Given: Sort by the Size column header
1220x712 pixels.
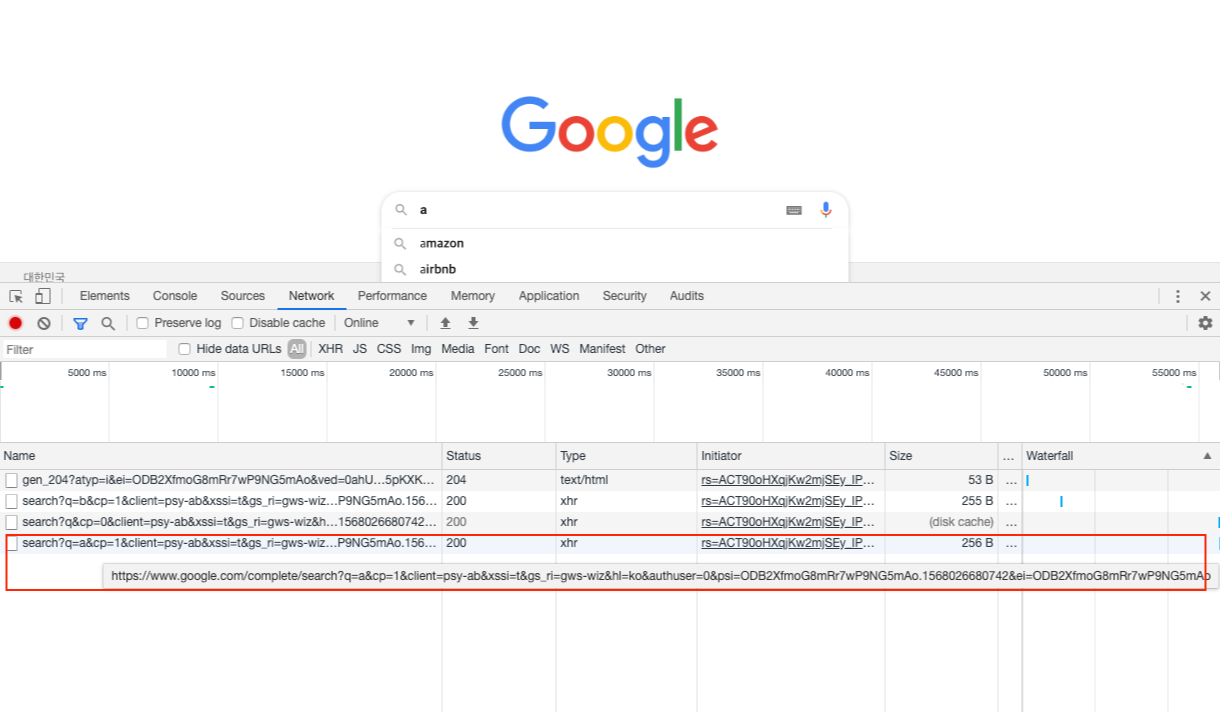Looking at the screenshot, I should pos(941,456).
